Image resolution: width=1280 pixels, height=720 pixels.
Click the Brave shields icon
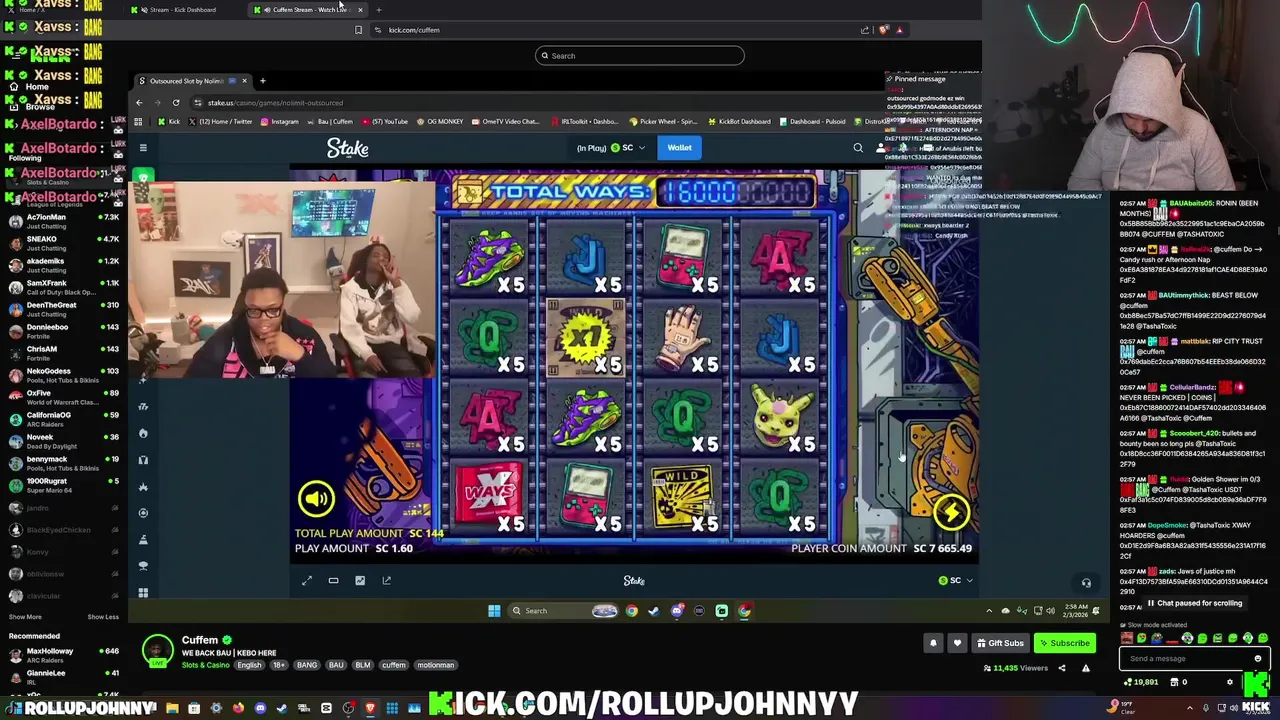point(883,30)
